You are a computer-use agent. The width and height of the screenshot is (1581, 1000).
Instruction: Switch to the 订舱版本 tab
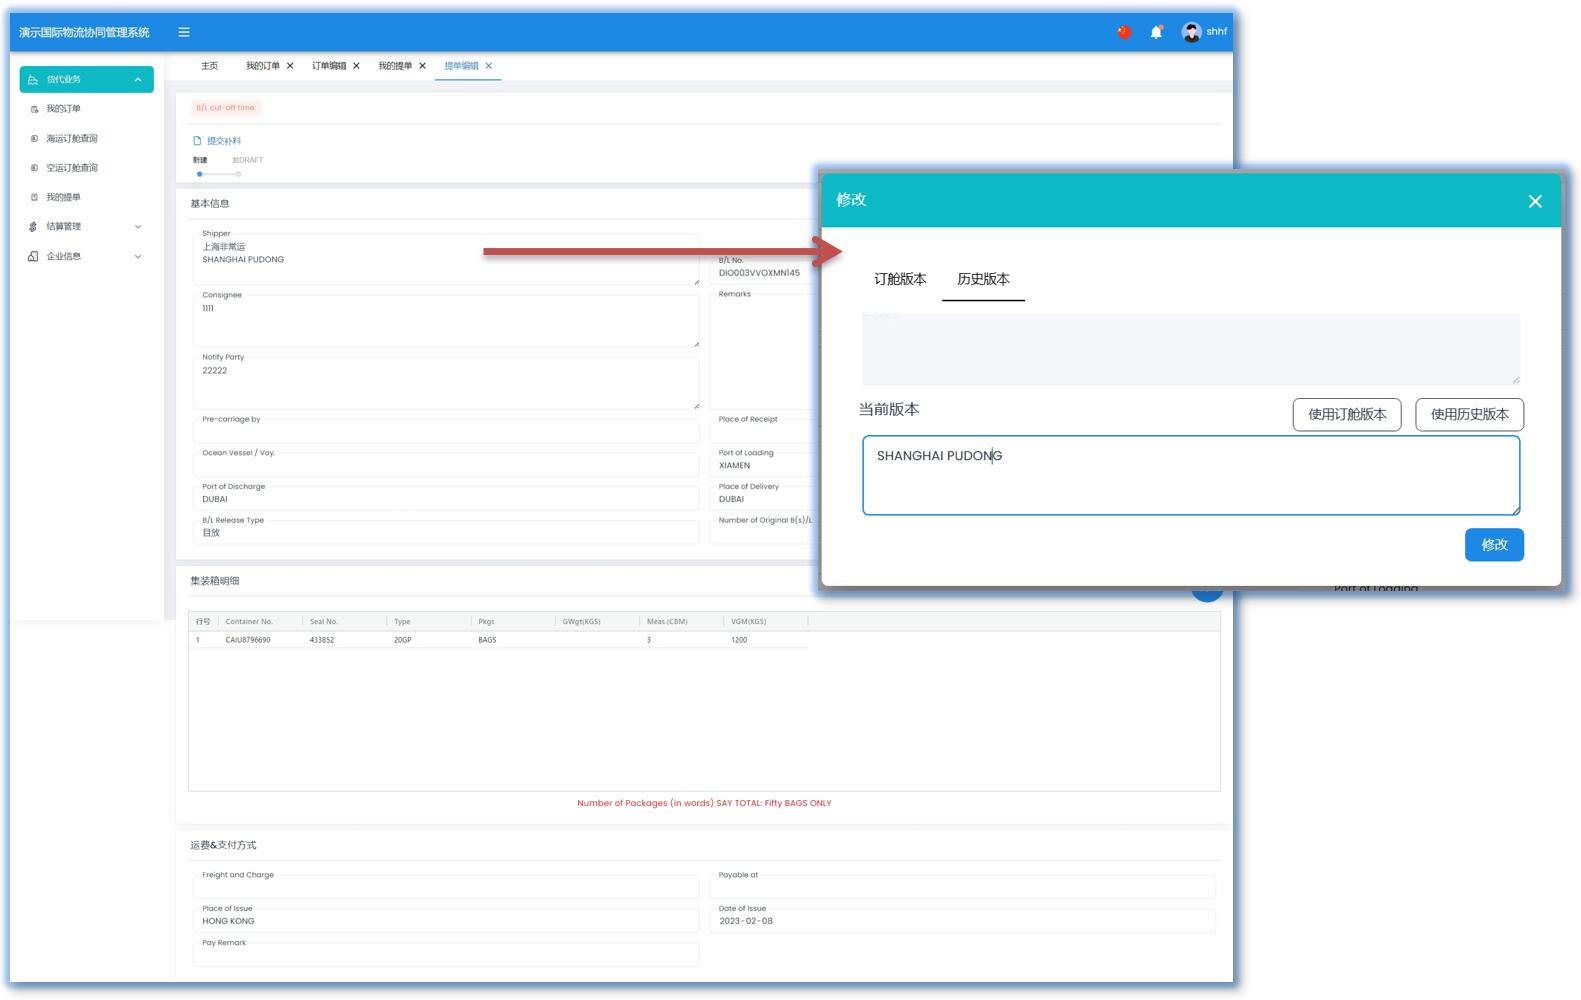pos(900,279)
